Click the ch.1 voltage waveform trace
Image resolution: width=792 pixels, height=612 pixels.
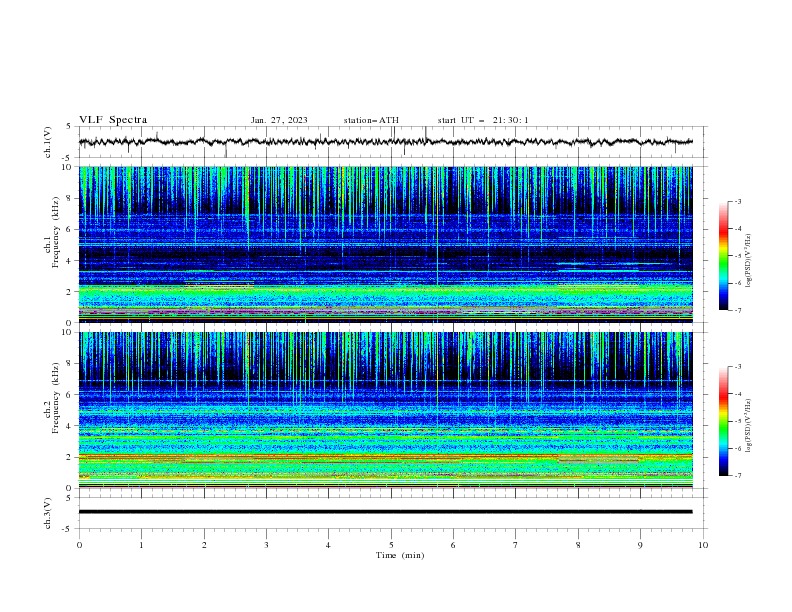pyautogui.click(x=386, y=142)
